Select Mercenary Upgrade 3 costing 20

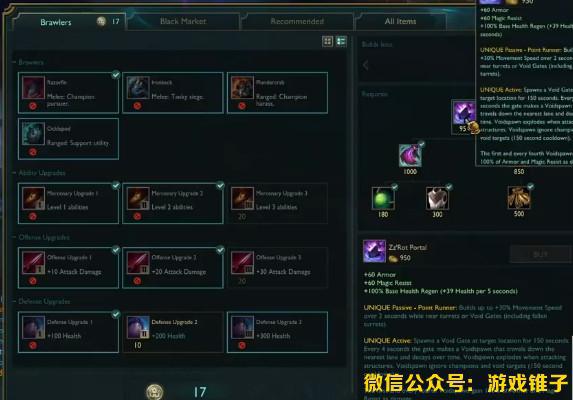tap(277, 203)
